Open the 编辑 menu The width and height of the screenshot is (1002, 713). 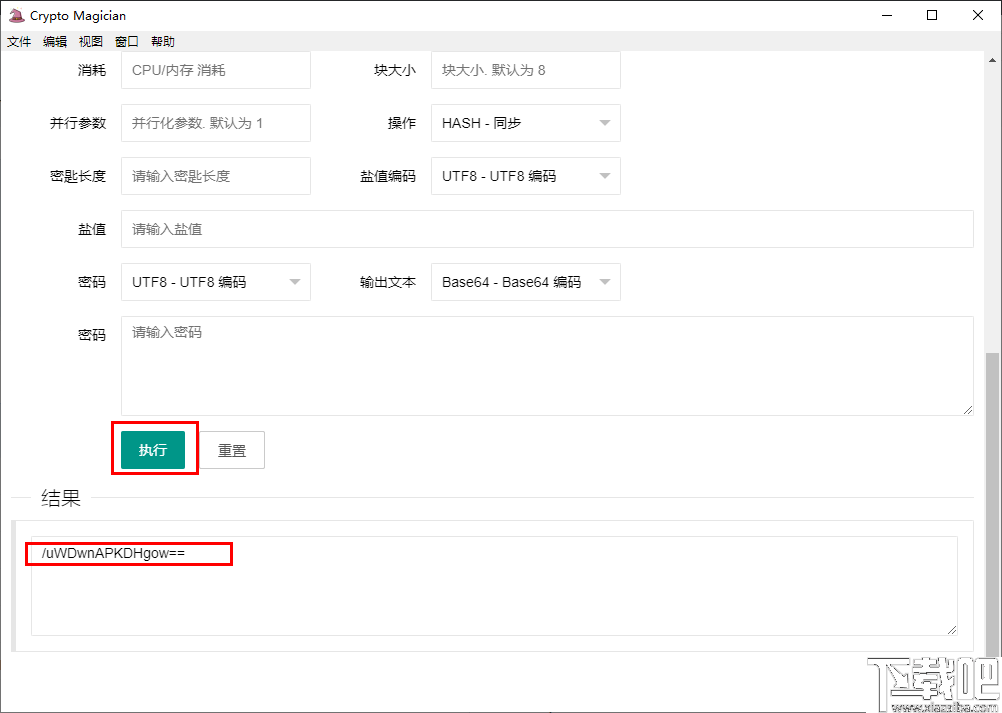tap(54, 41)
